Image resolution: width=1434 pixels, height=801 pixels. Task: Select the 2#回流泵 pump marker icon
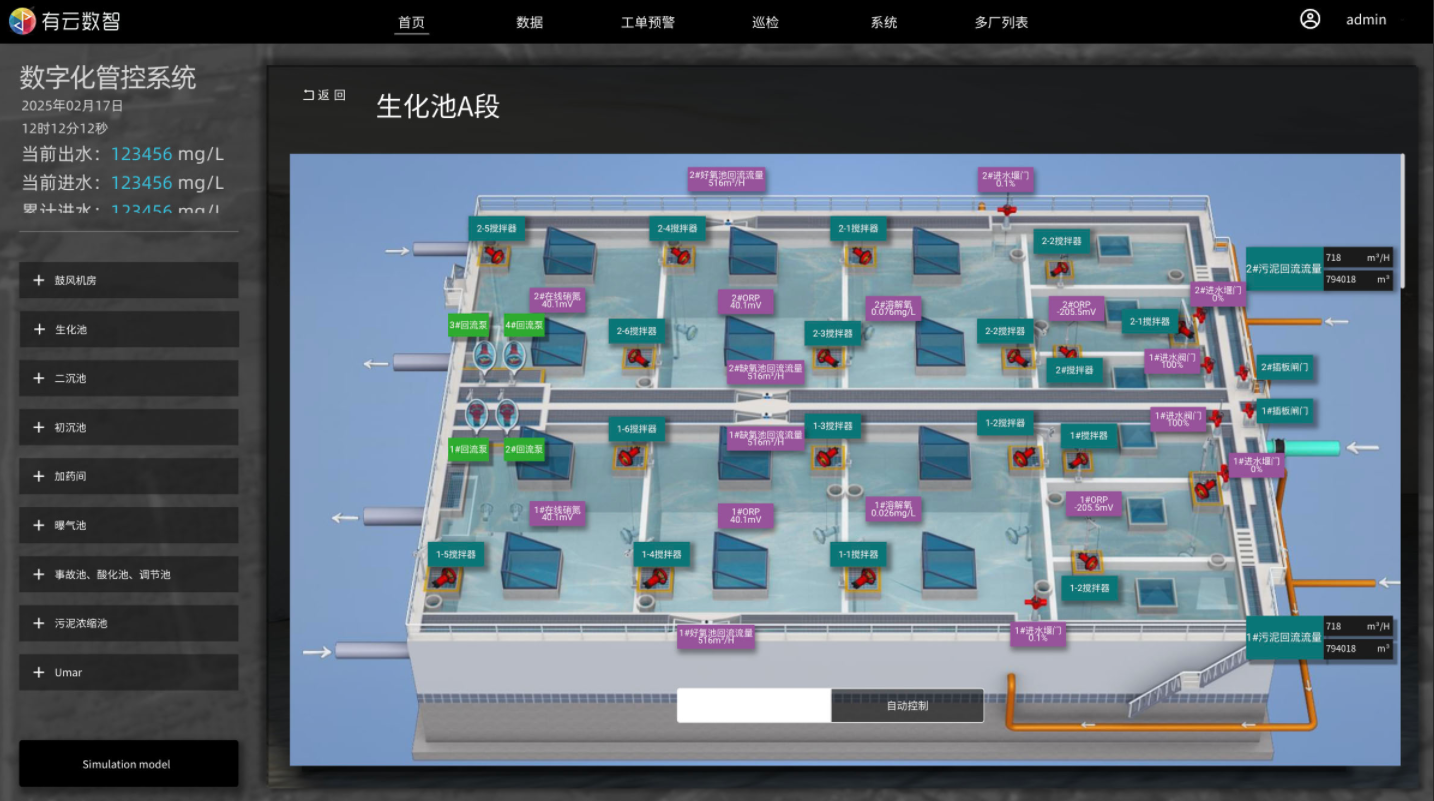507,414
